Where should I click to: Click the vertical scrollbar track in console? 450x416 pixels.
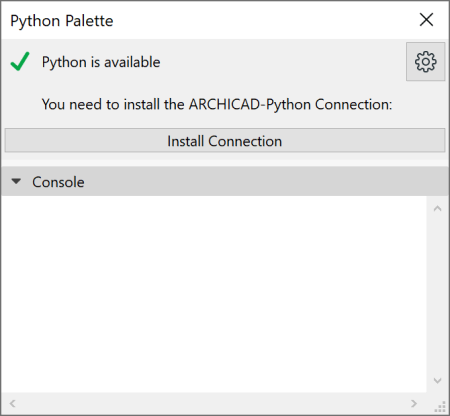pos(437,294)
